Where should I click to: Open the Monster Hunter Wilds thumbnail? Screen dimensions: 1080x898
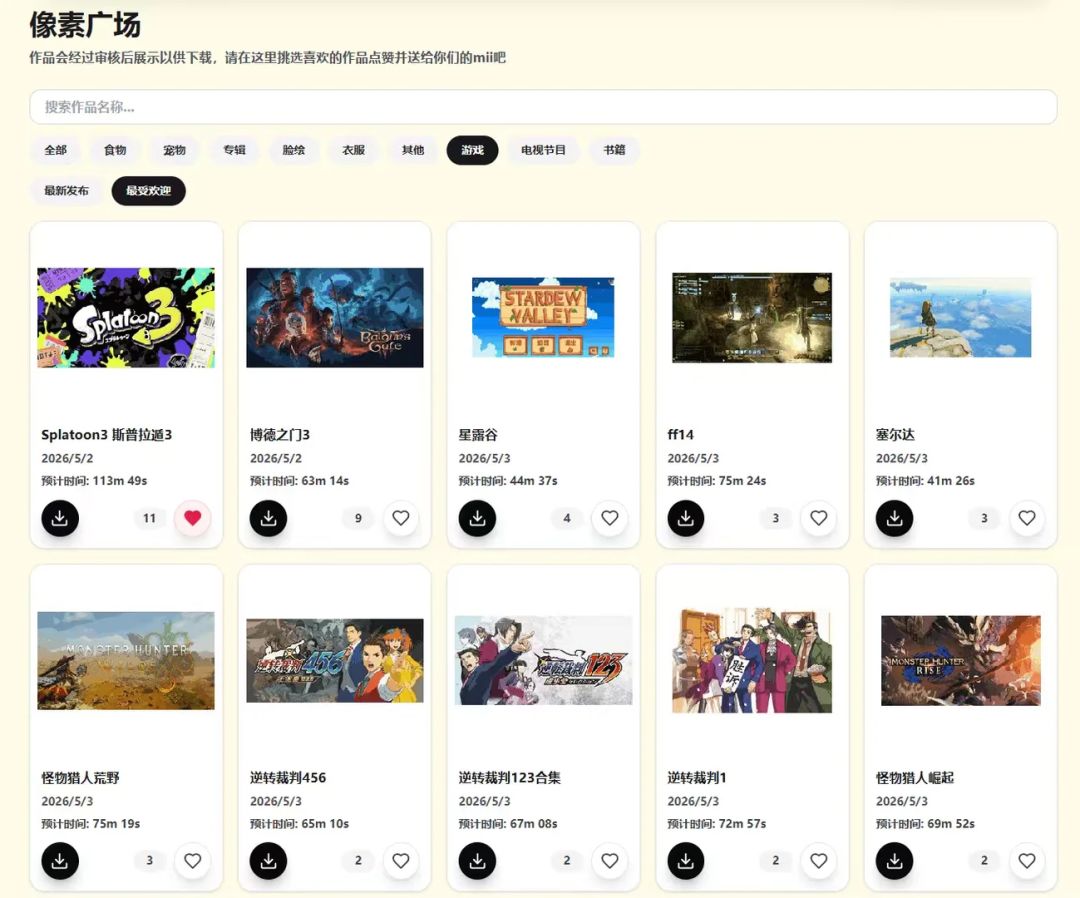126,660
